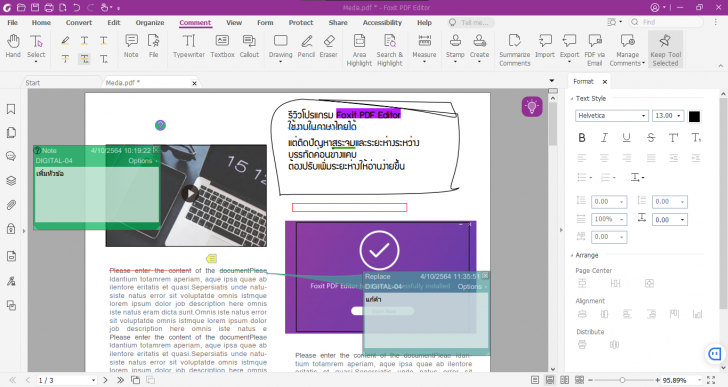Collapse the Arrange section

572,255
